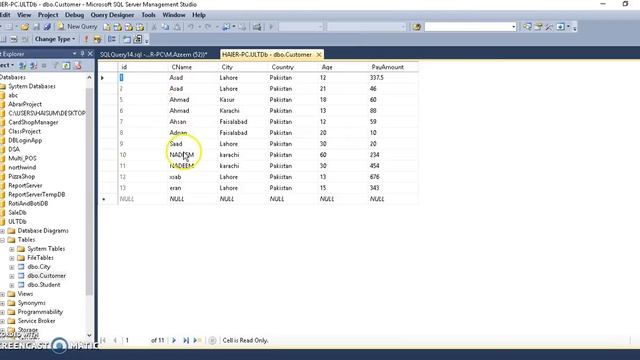Close the dbo.Customer tab
Image resolution: width=640 pixels, height=360 pixels.
tap(319, 55)
